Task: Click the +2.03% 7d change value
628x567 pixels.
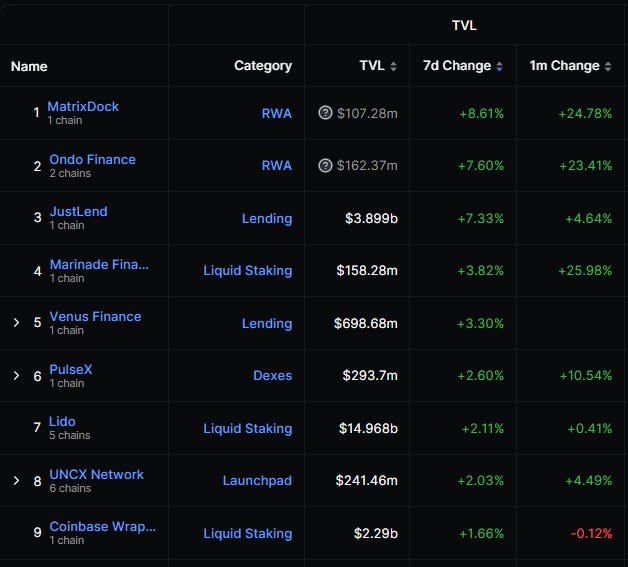Action: (x=481, y=481)
